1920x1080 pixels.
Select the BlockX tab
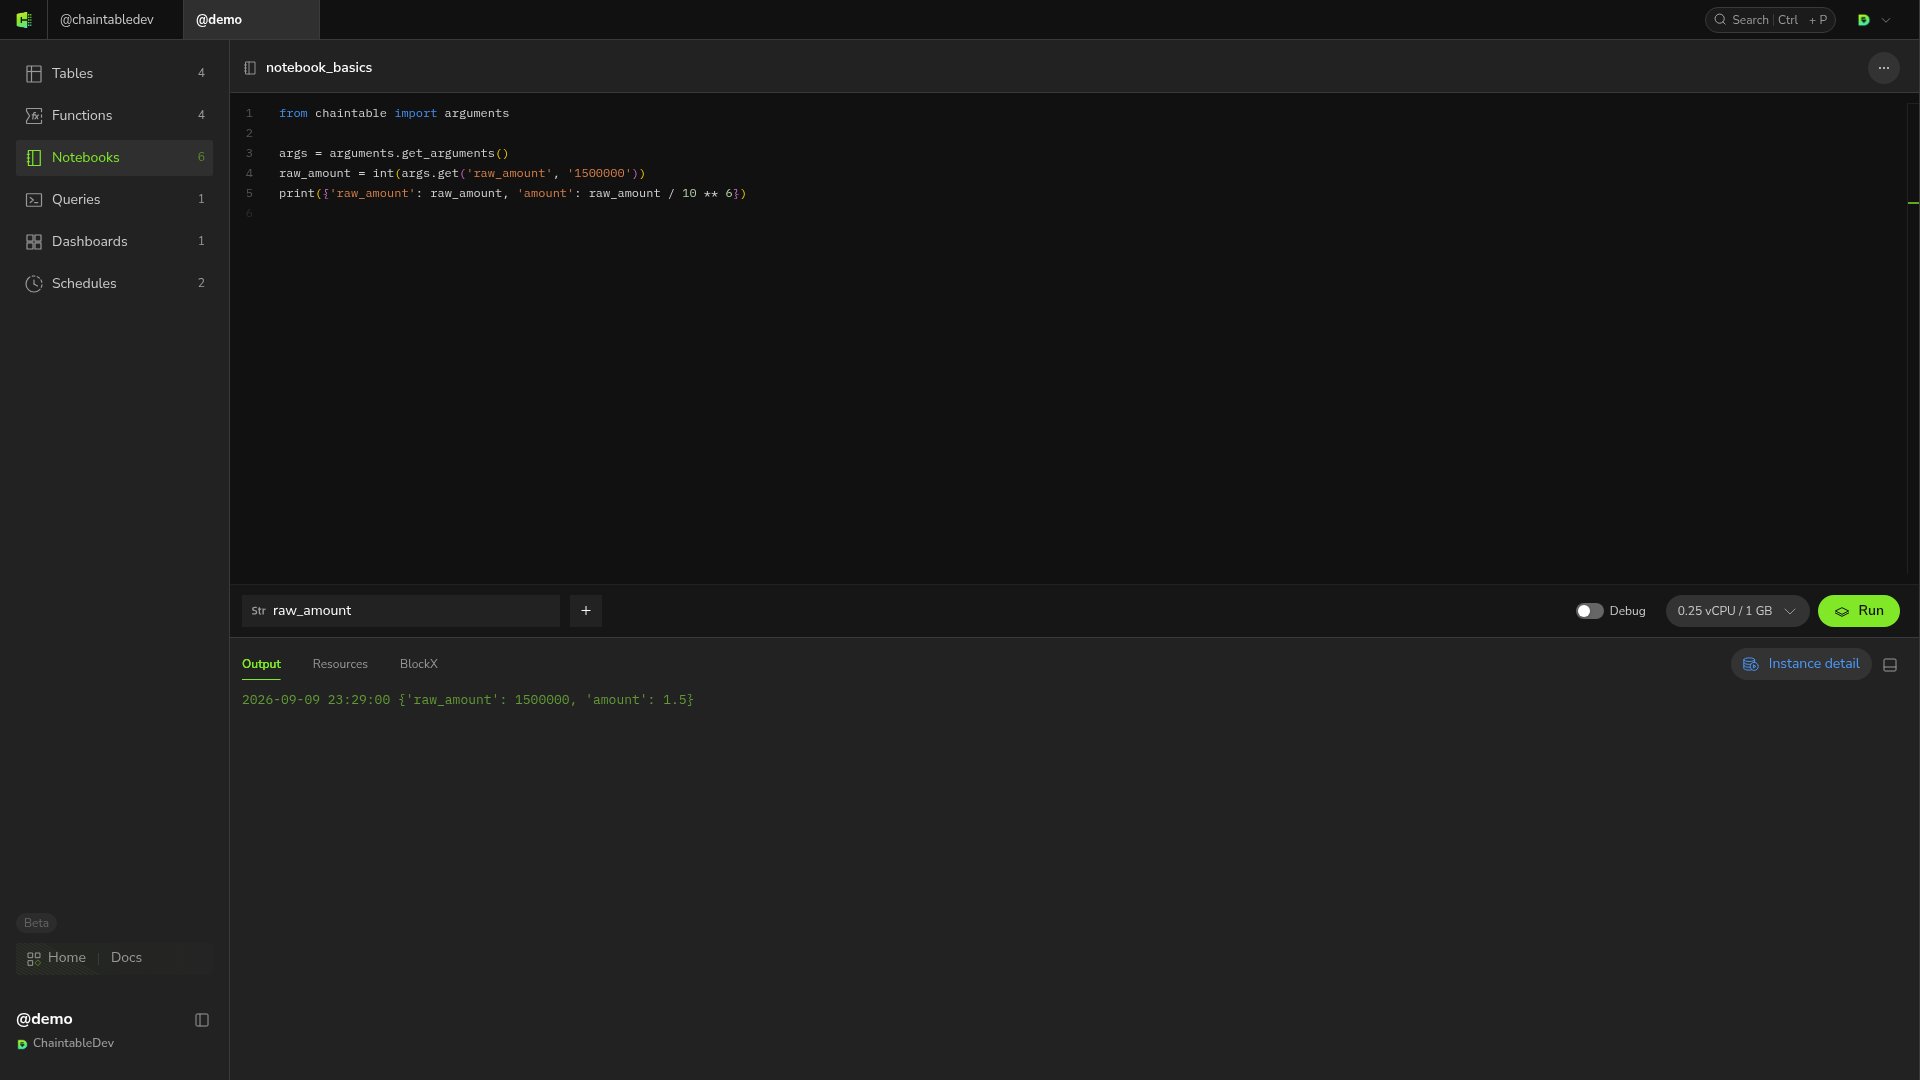tap(418, 664)
